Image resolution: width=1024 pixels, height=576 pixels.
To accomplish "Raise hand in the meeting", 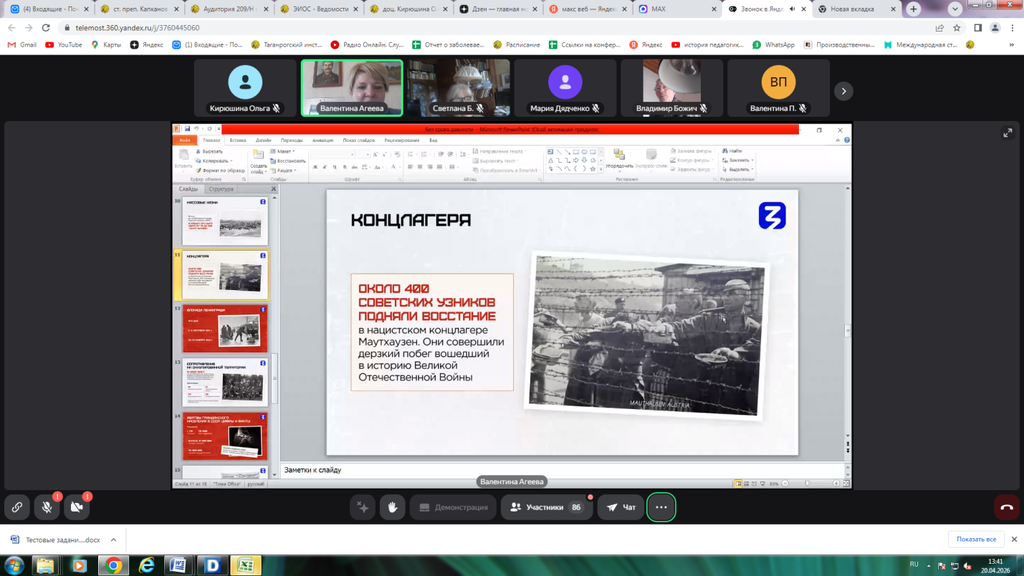I will tap(392, 507).
